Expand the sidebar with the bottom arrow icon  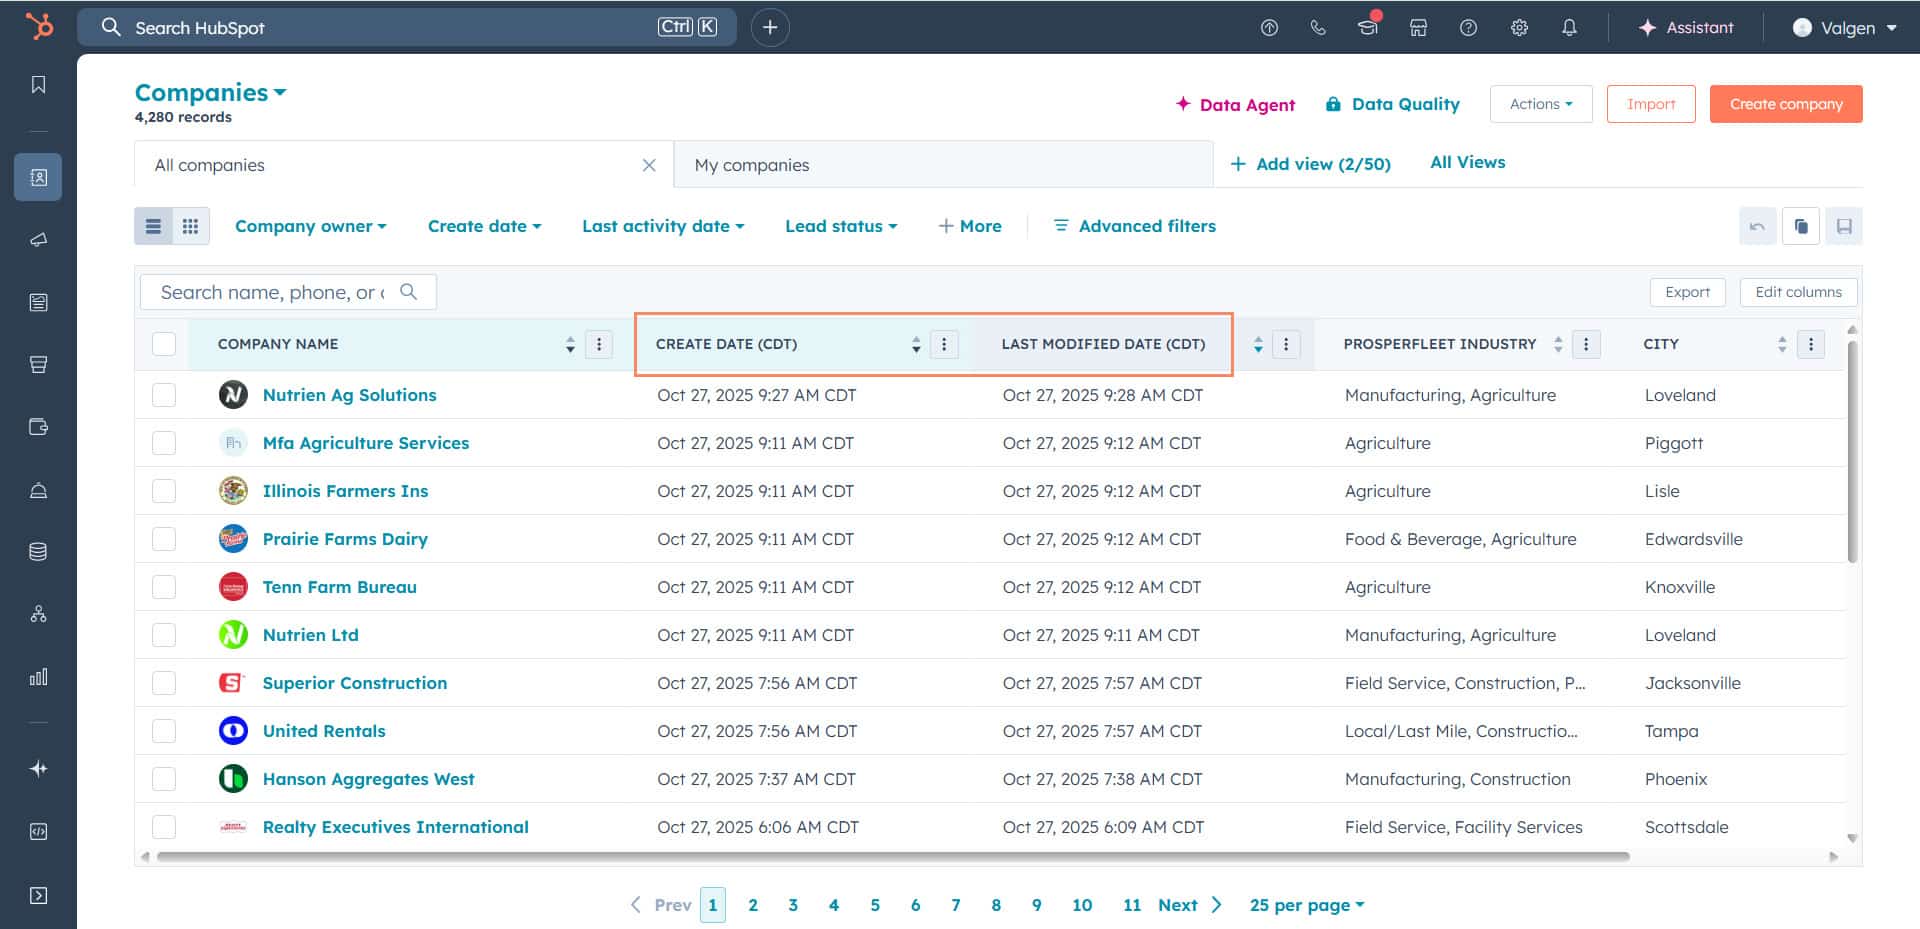[38, 895]
